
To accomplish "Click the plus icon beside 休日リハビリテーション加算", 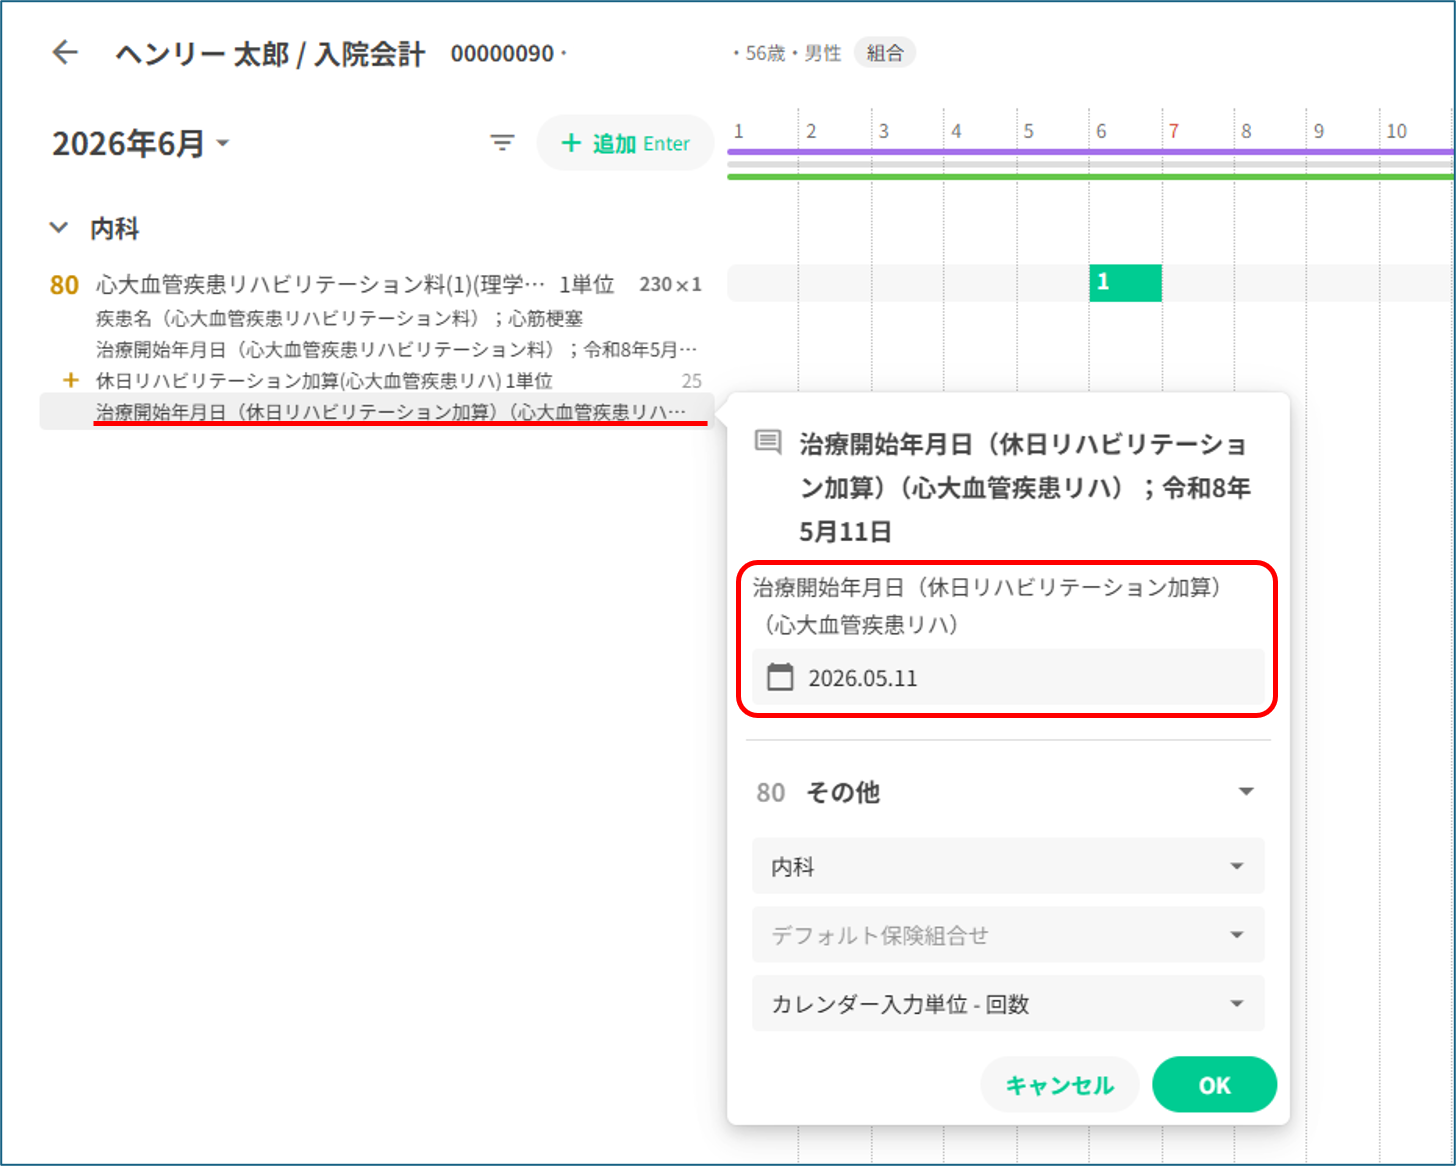I will [70, 380].
